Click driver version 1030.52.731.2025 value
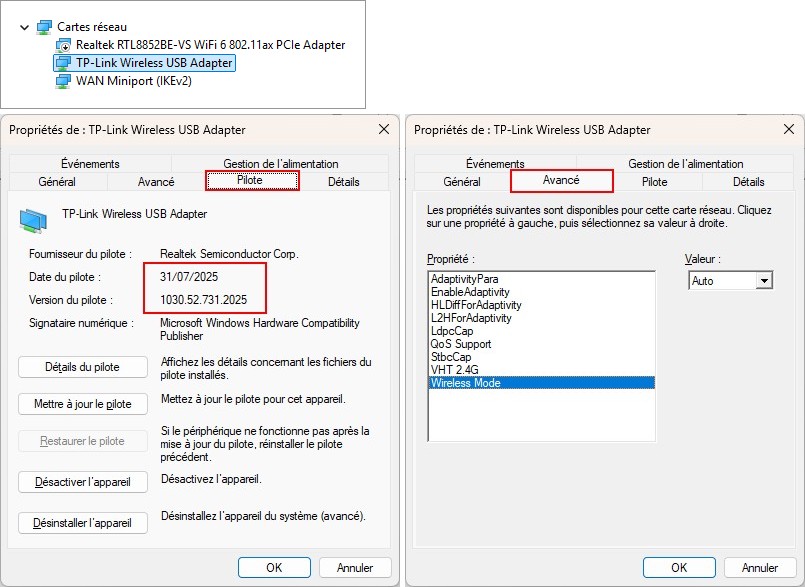This screenshot has width=805, height=587. tap(203, 300)
